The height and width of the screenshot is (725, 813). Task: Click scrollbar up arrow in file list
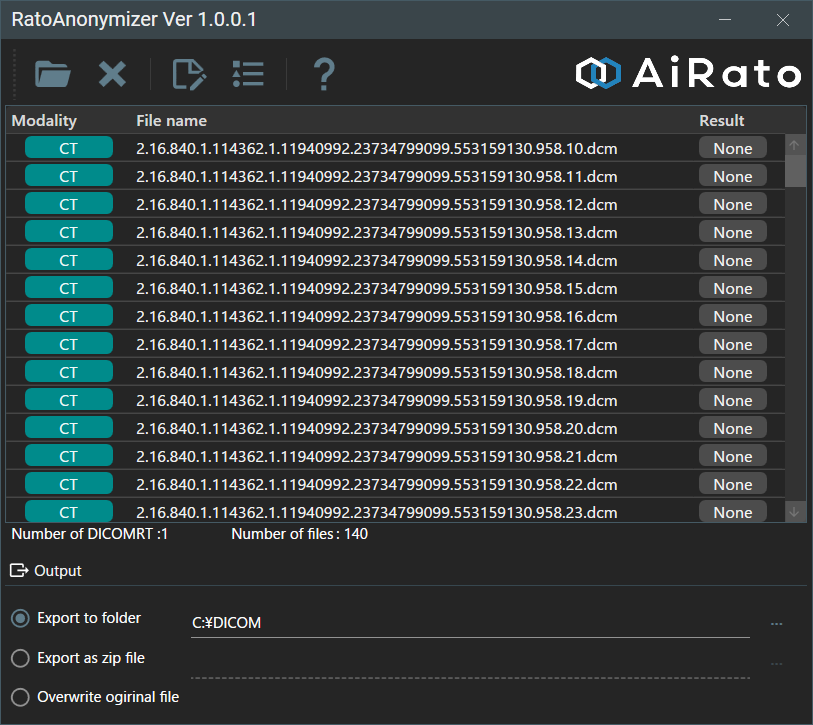point(795,146)
